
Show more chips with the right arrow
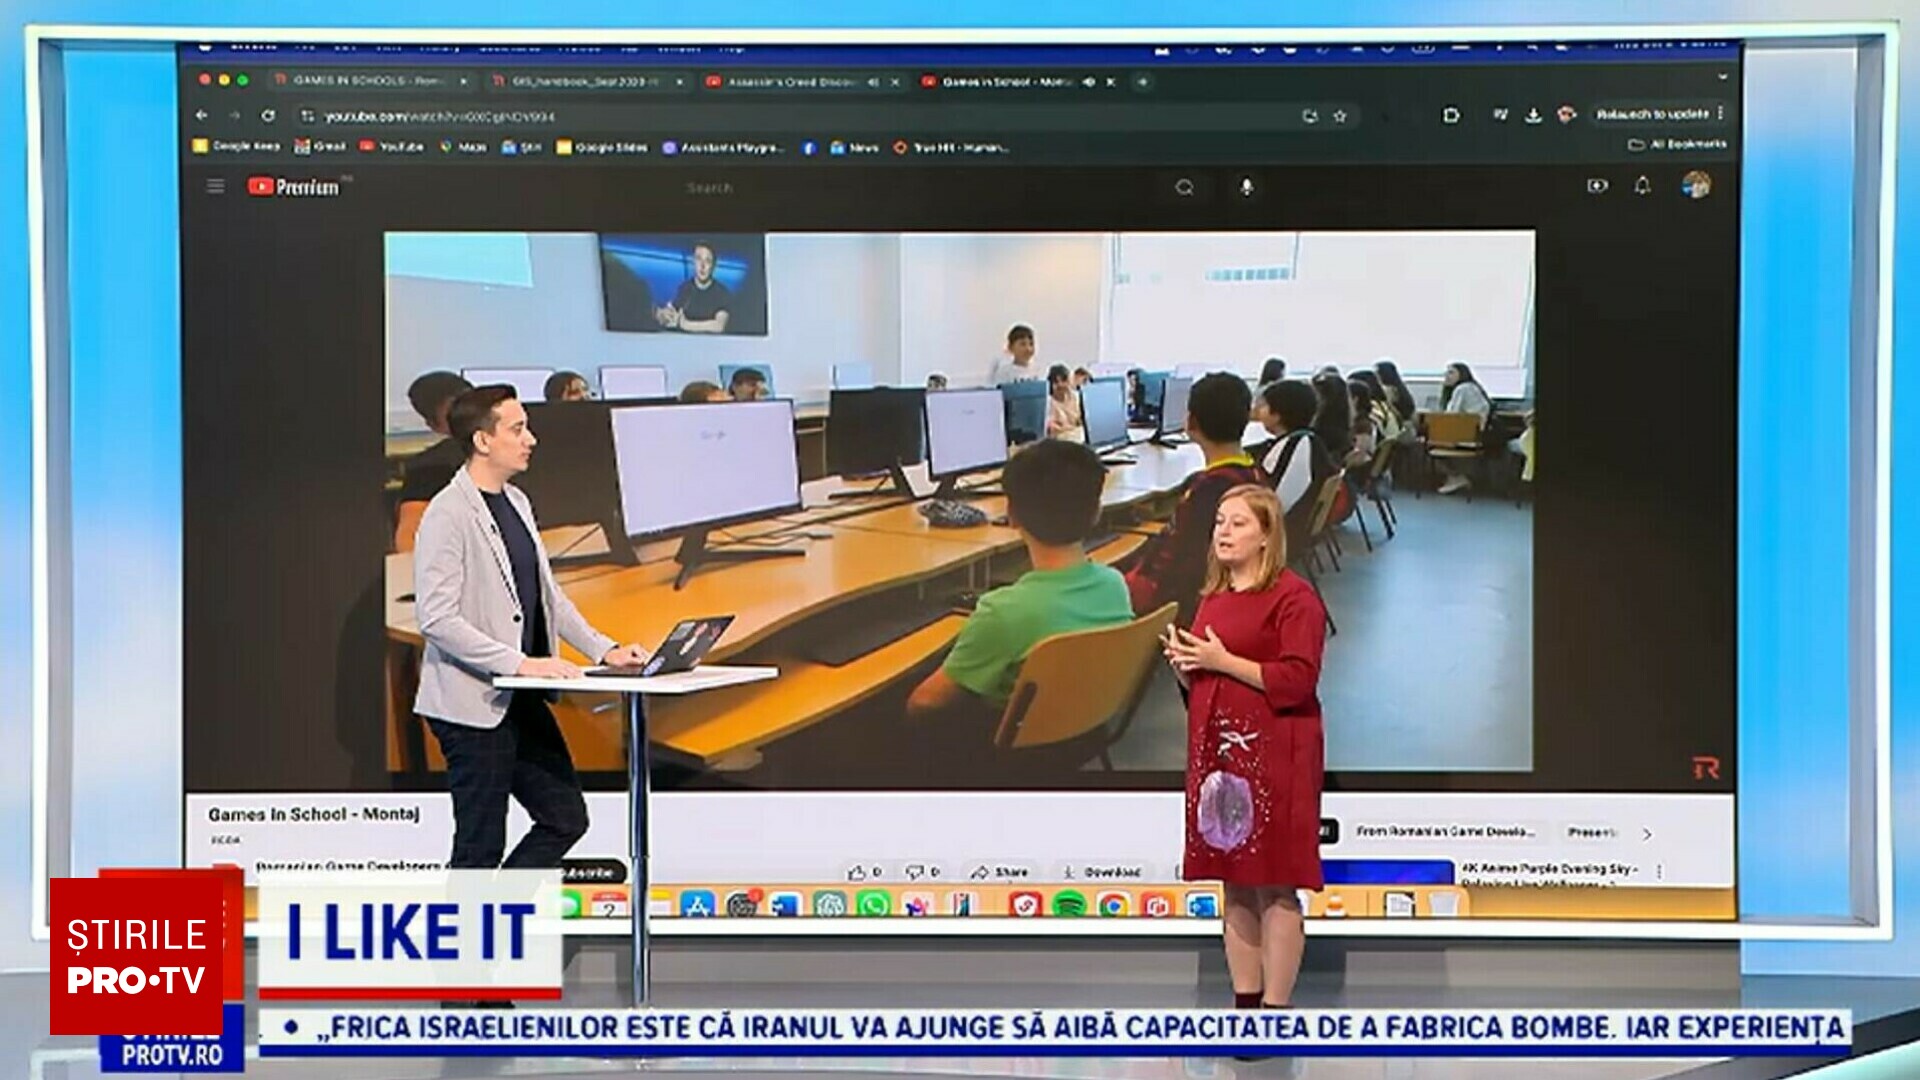coord(1647,833)
